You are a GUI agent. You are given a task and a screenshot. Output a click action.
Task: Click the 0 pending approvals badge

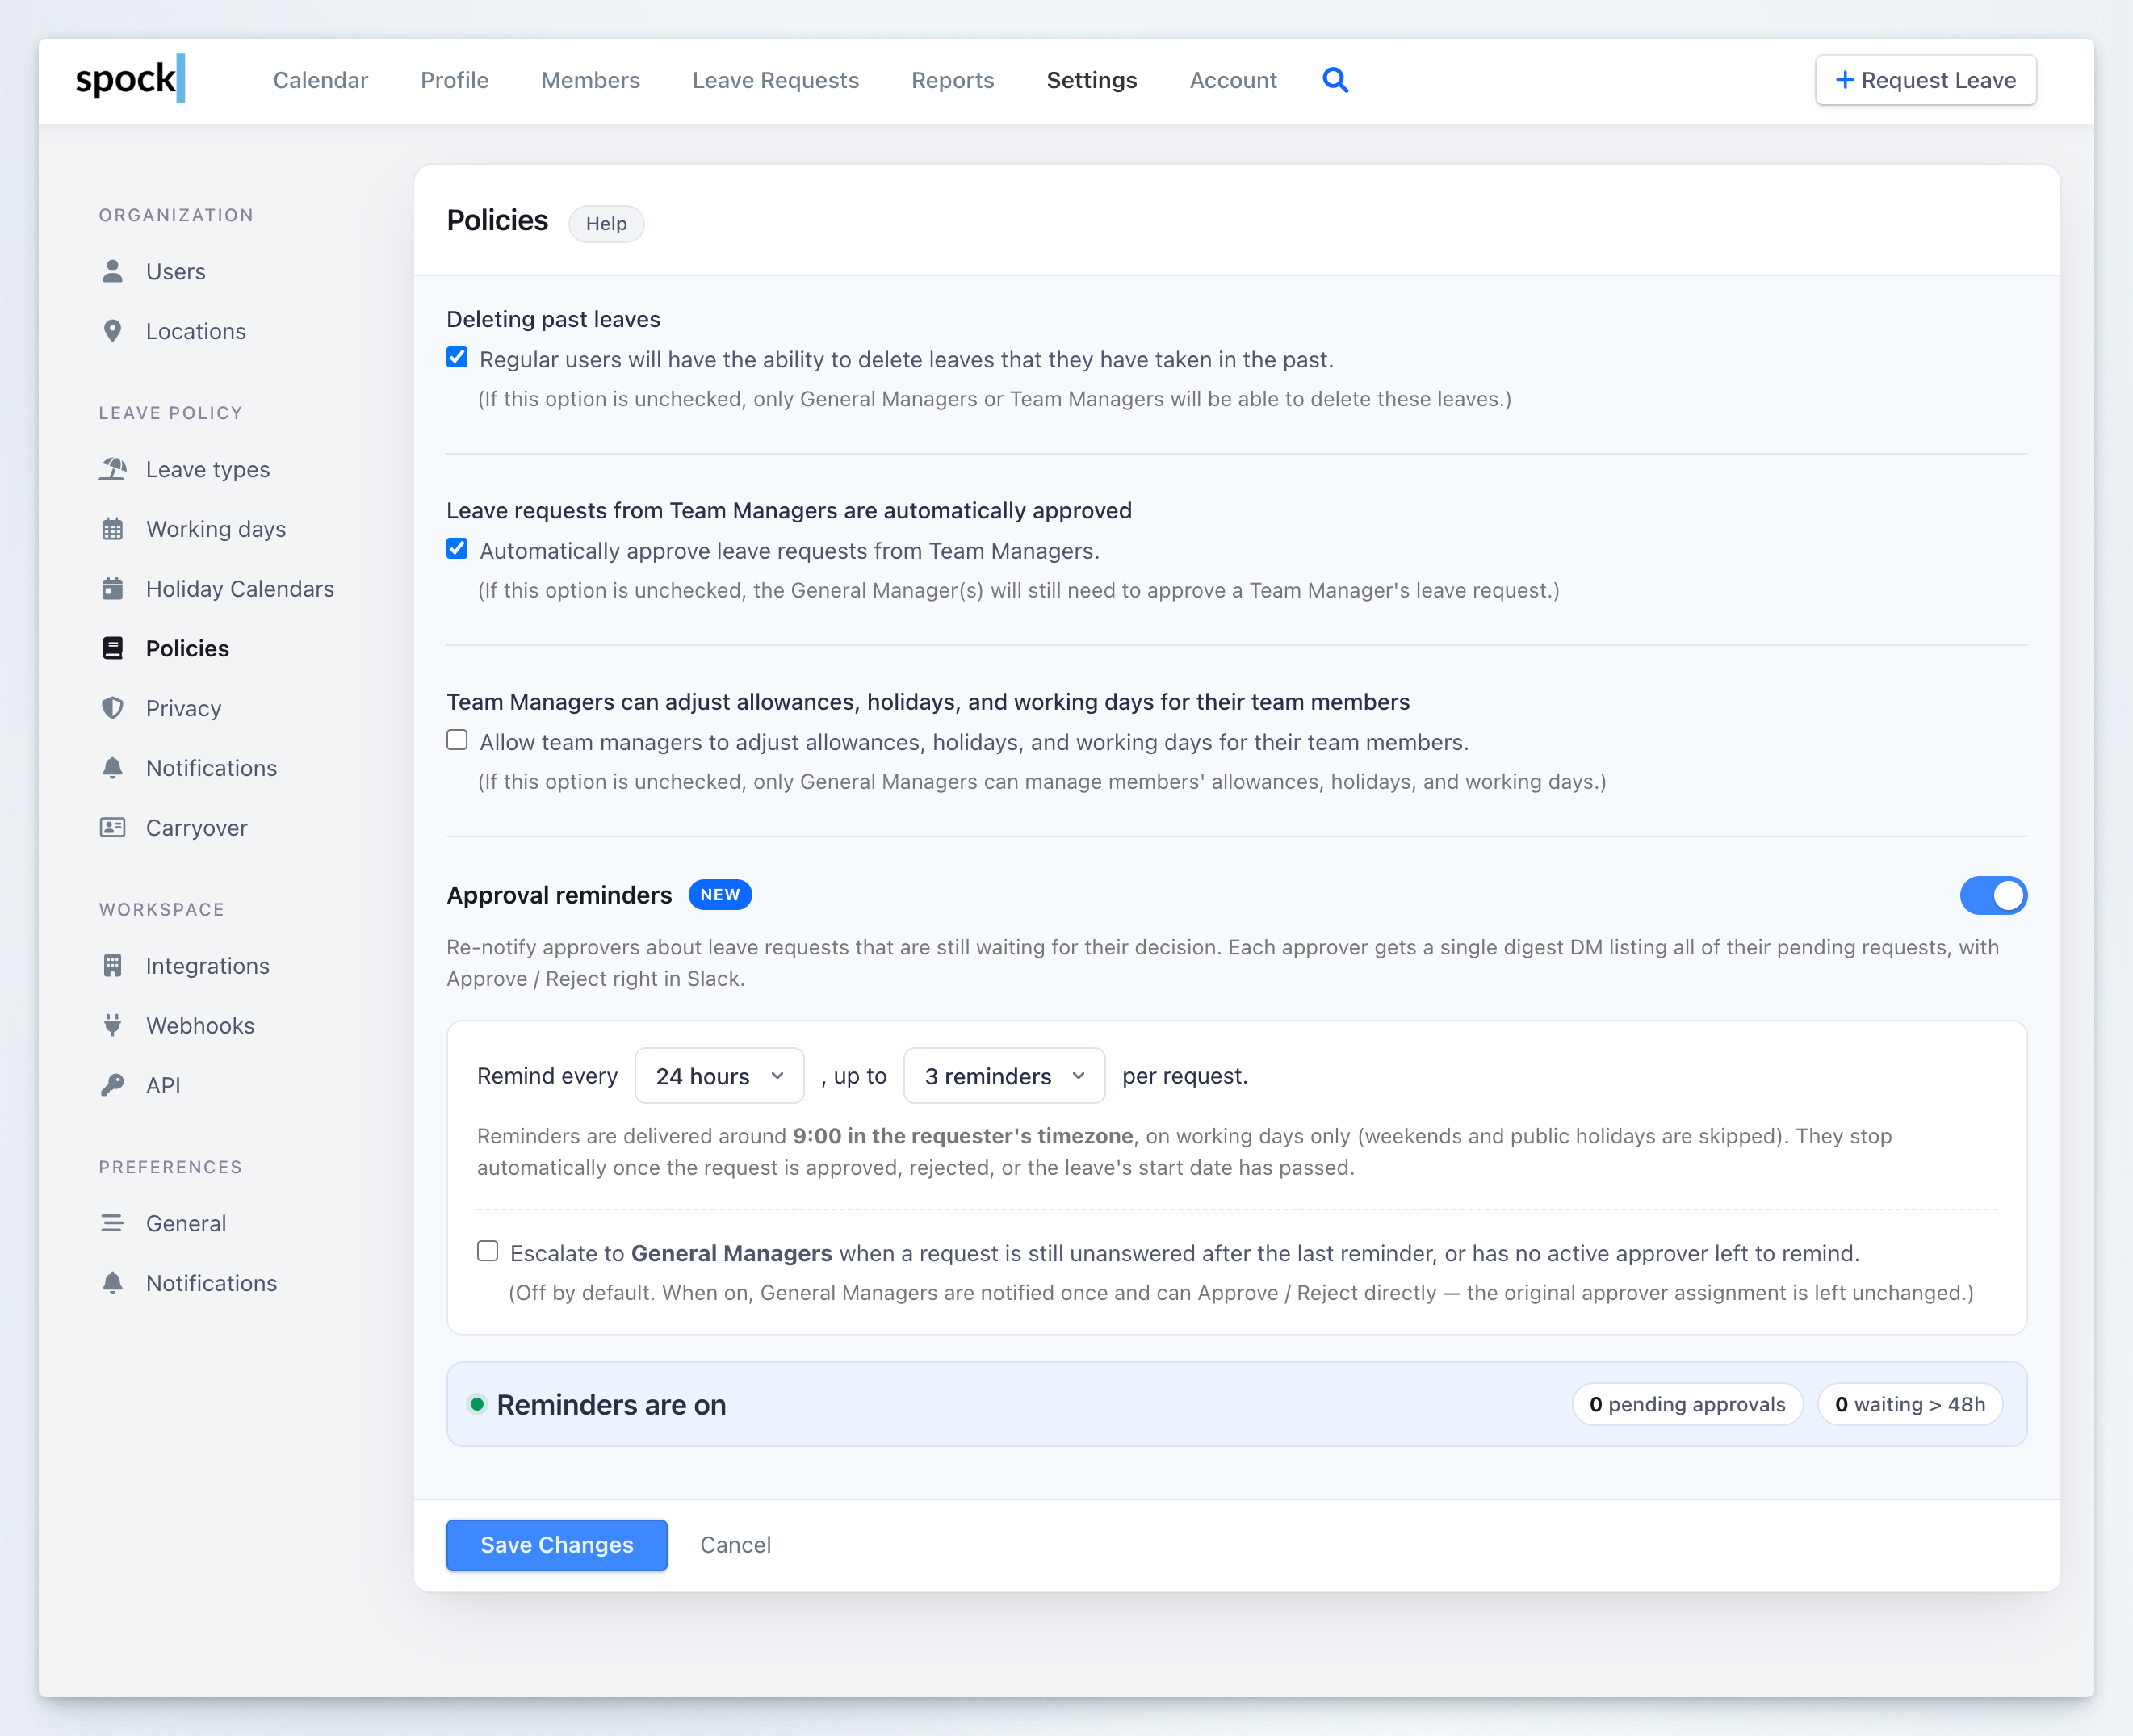[1687, 1404]
